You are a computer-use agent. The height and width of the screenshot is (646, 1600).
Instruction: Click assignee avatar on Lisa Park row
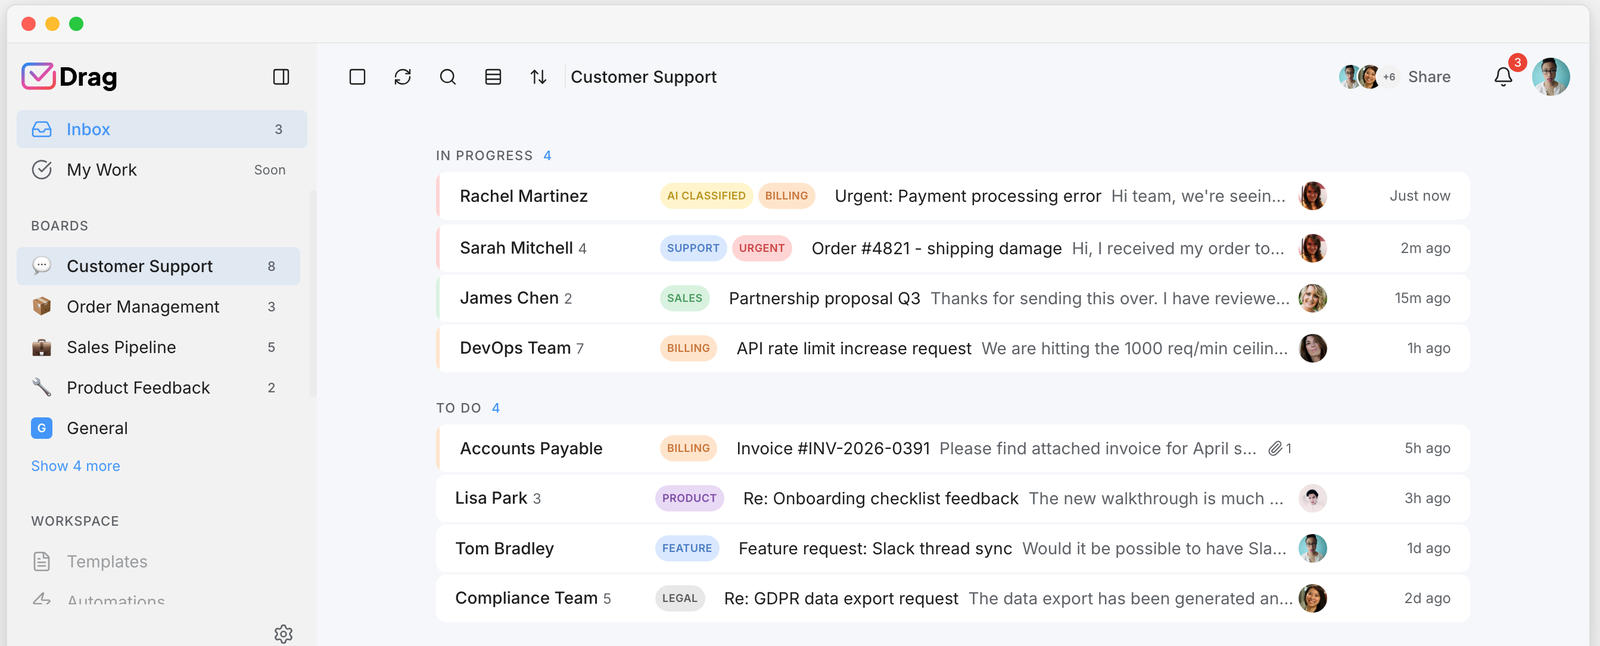tap(1313, 498)
